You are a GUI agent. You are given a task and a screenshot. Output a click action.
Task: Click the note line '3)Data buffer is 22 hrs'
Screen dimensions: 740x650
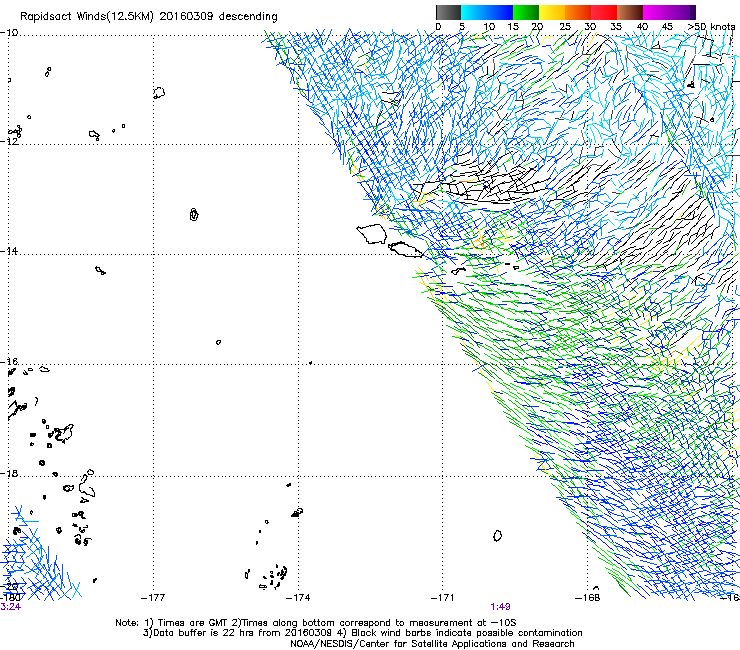[x=362, y=633]
